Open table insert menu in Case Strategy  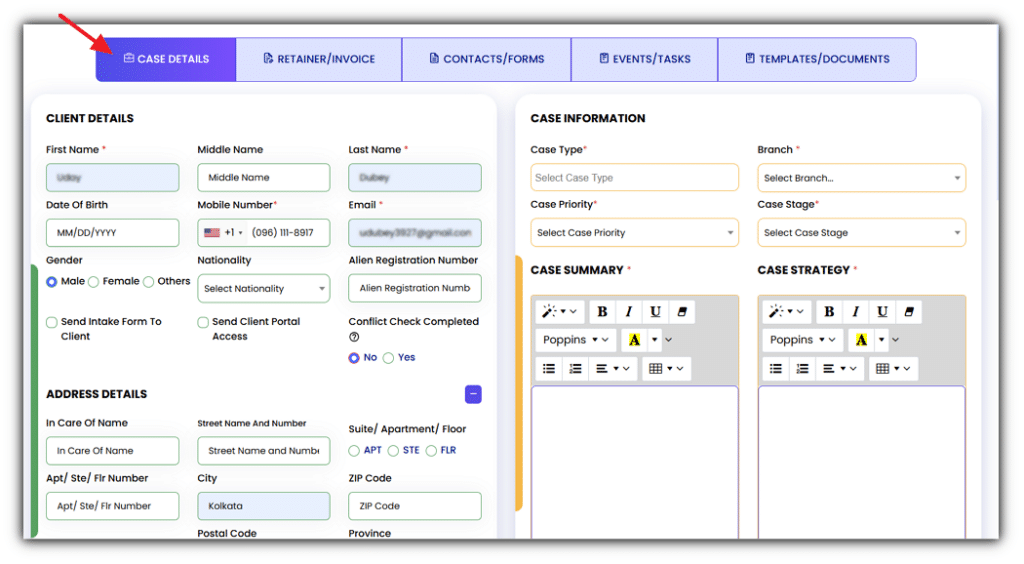pyautogui.click(x=892, y=368)
